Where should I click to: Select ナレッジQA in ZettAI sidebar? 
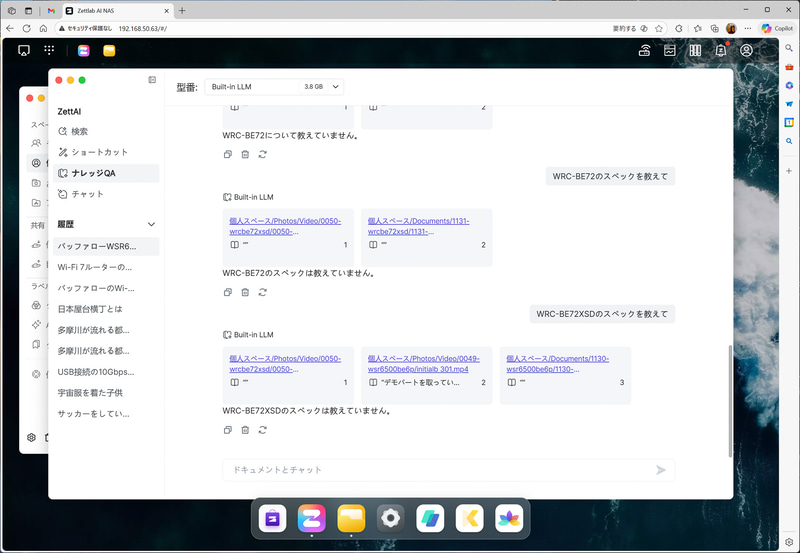point(106,173)
